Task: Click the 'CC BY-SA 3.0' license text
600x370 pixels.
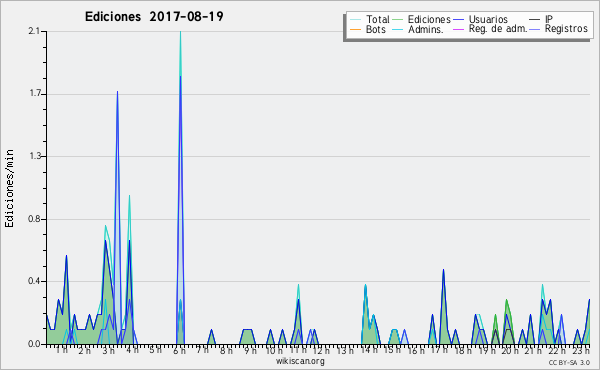Action: click(x=569, y=362)
